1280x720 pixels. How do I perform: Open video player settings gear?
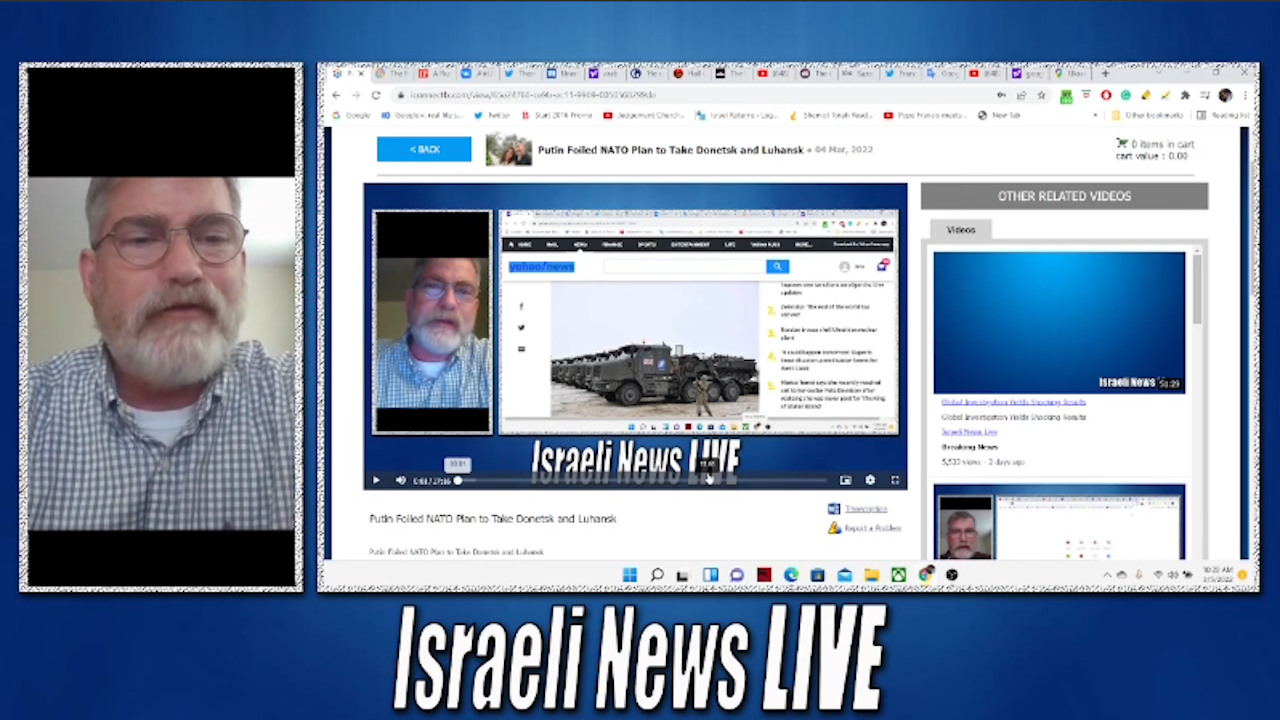click(870, 481)
